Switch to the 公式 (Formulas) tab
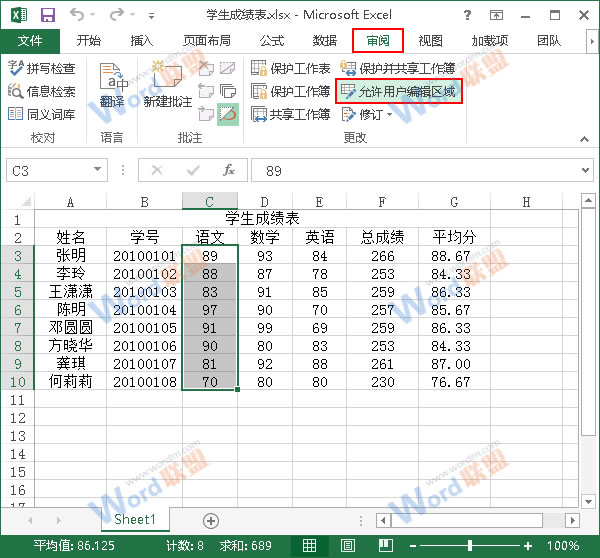The image size is (600, 558). click(x=271, y=41)
